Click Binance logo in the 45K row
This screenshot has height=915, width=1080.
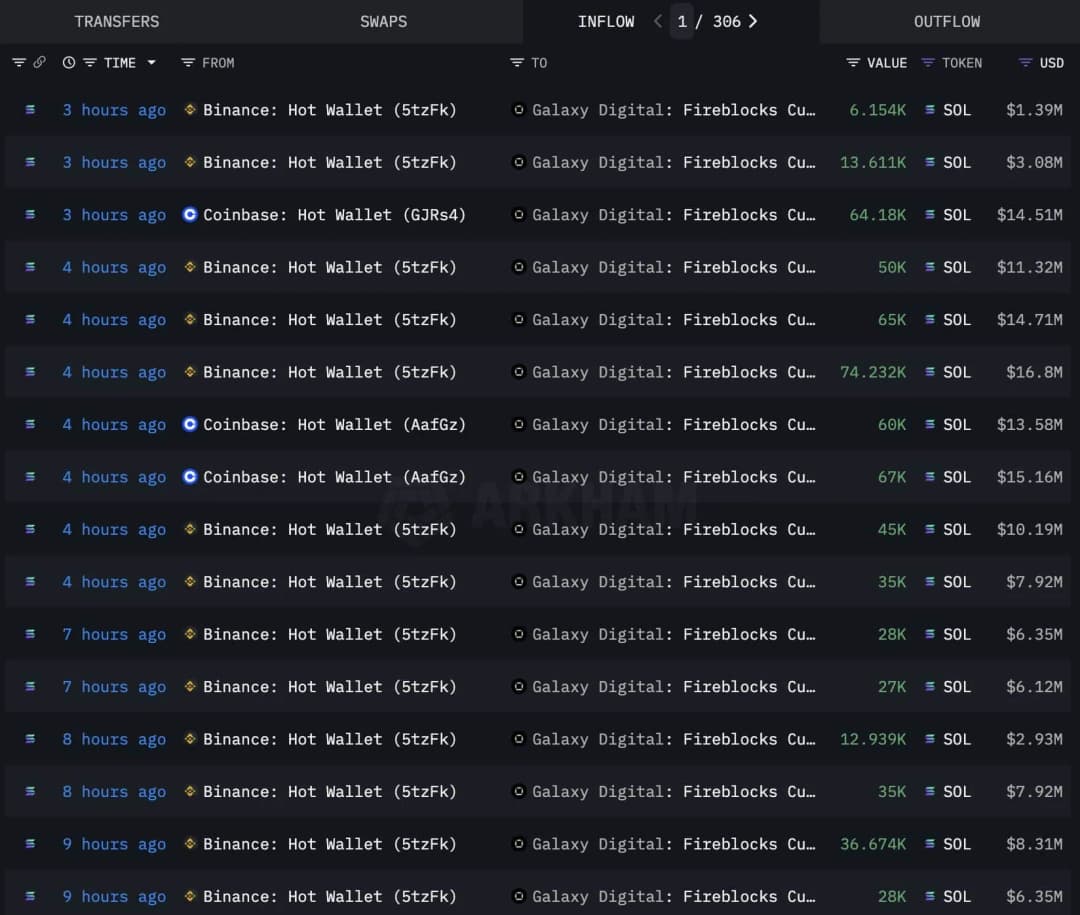coord(190,529)
